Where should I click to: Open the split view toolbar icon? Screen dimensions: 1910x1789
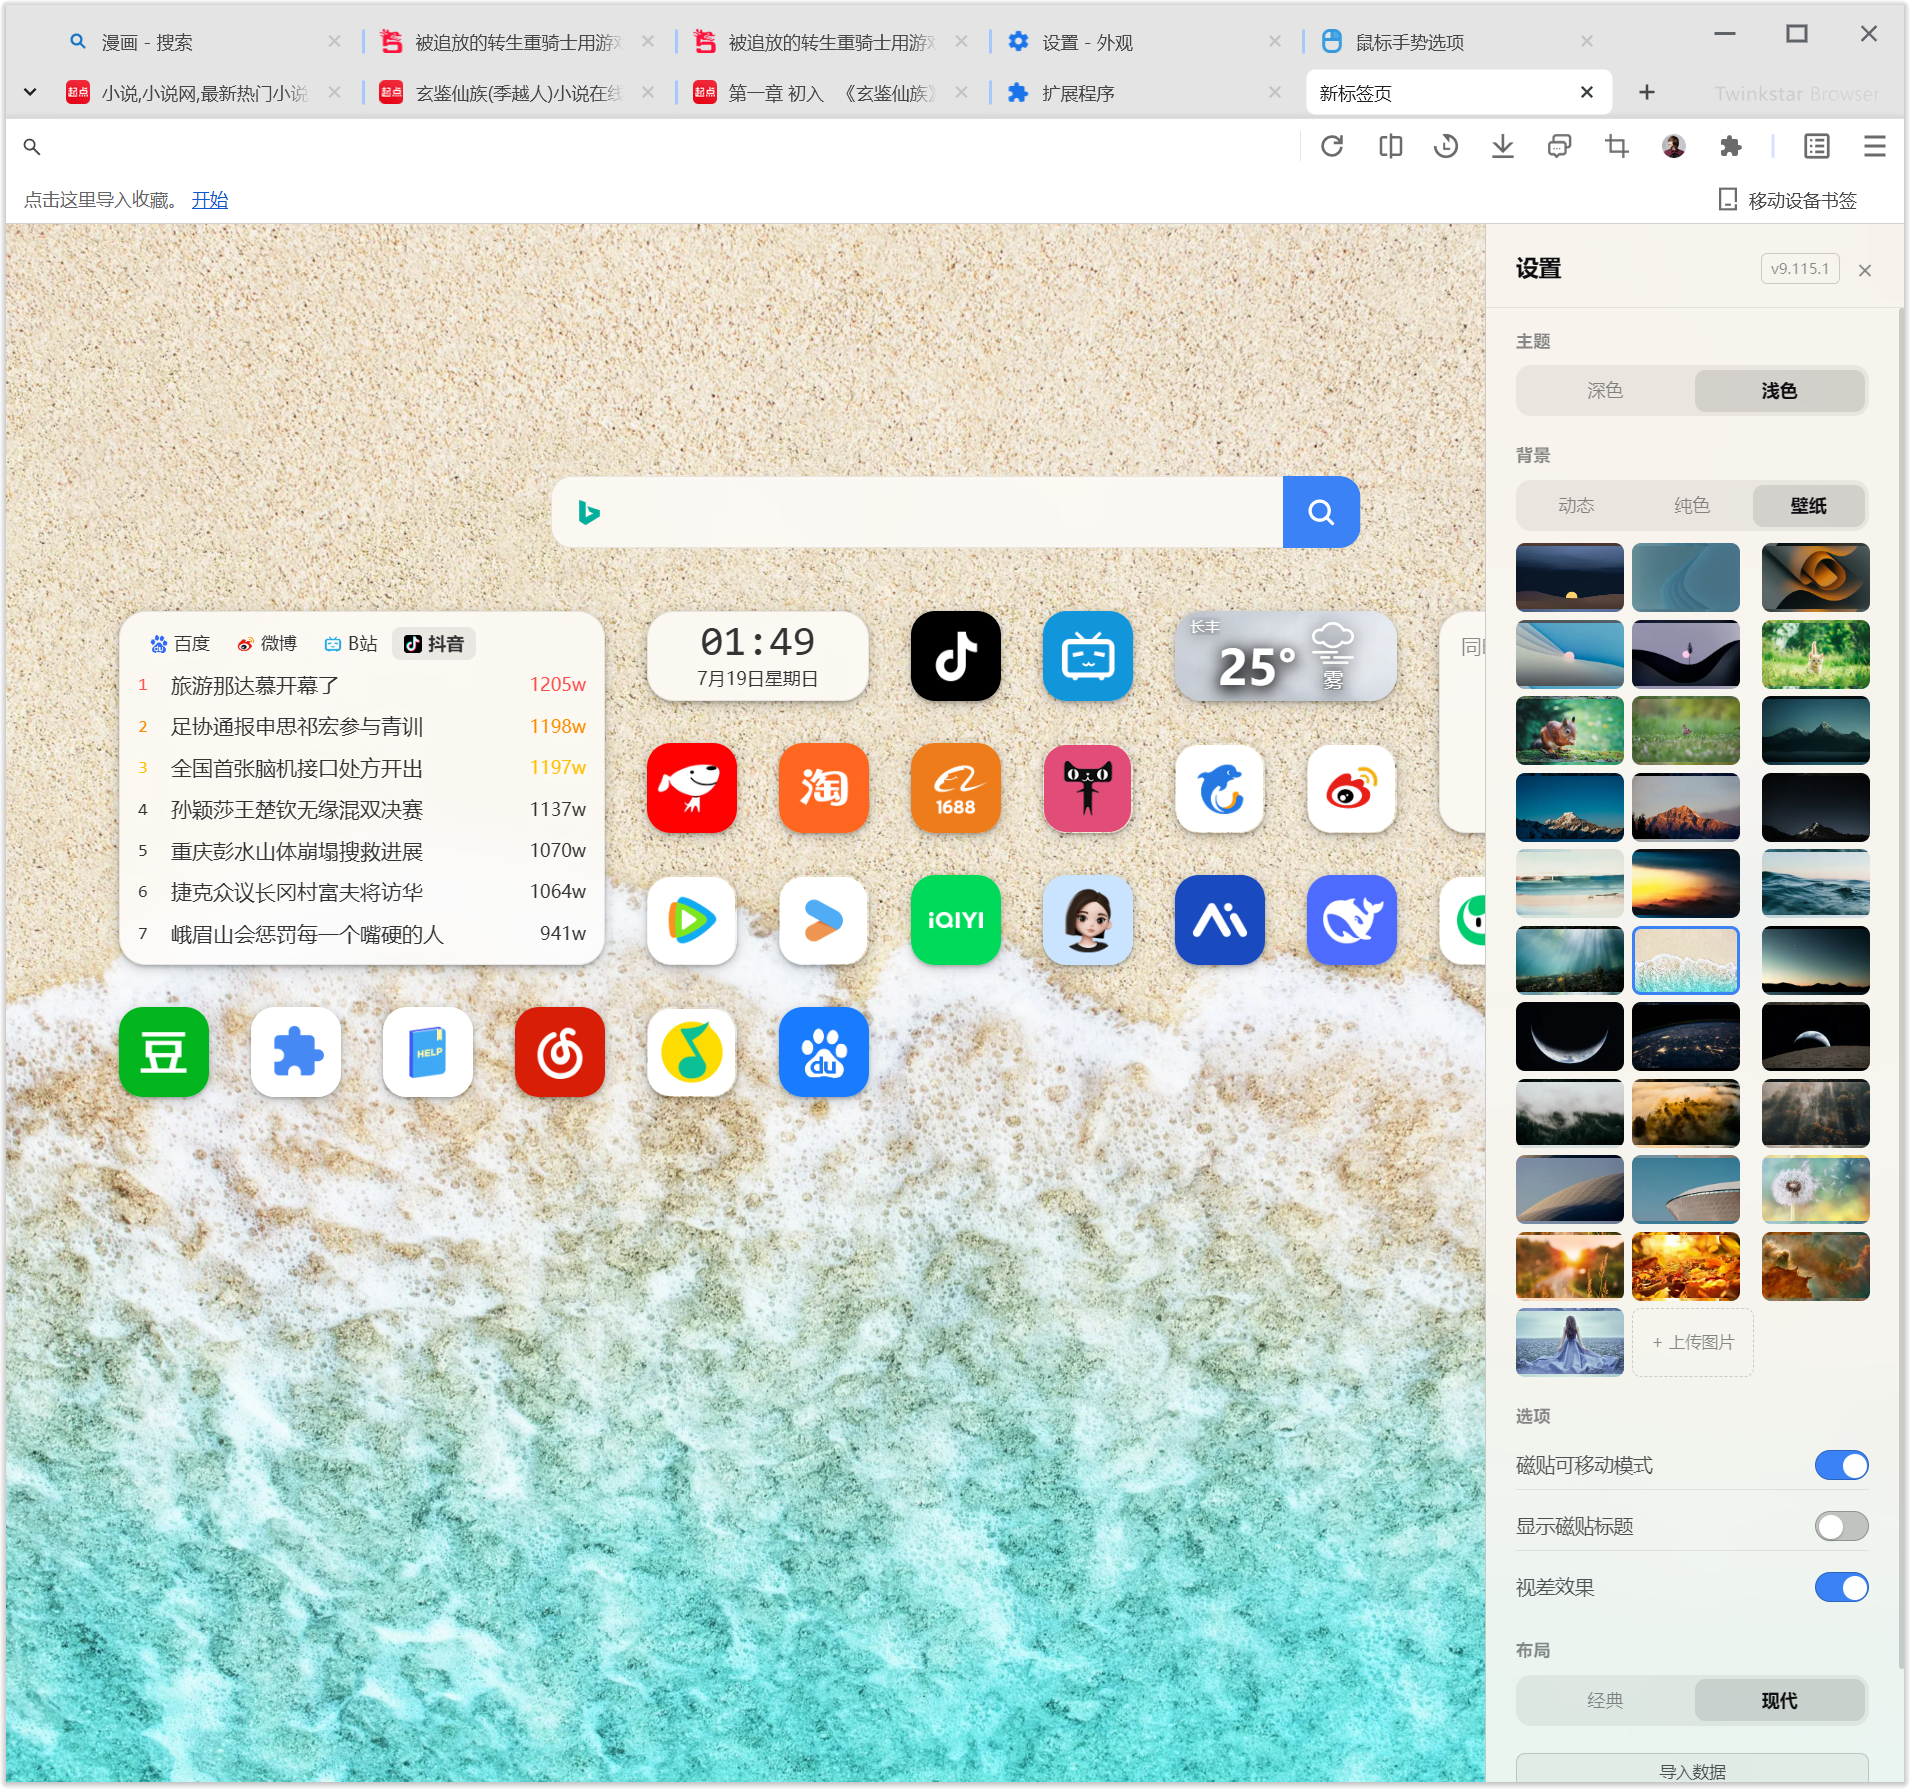tap(1390, 147)
